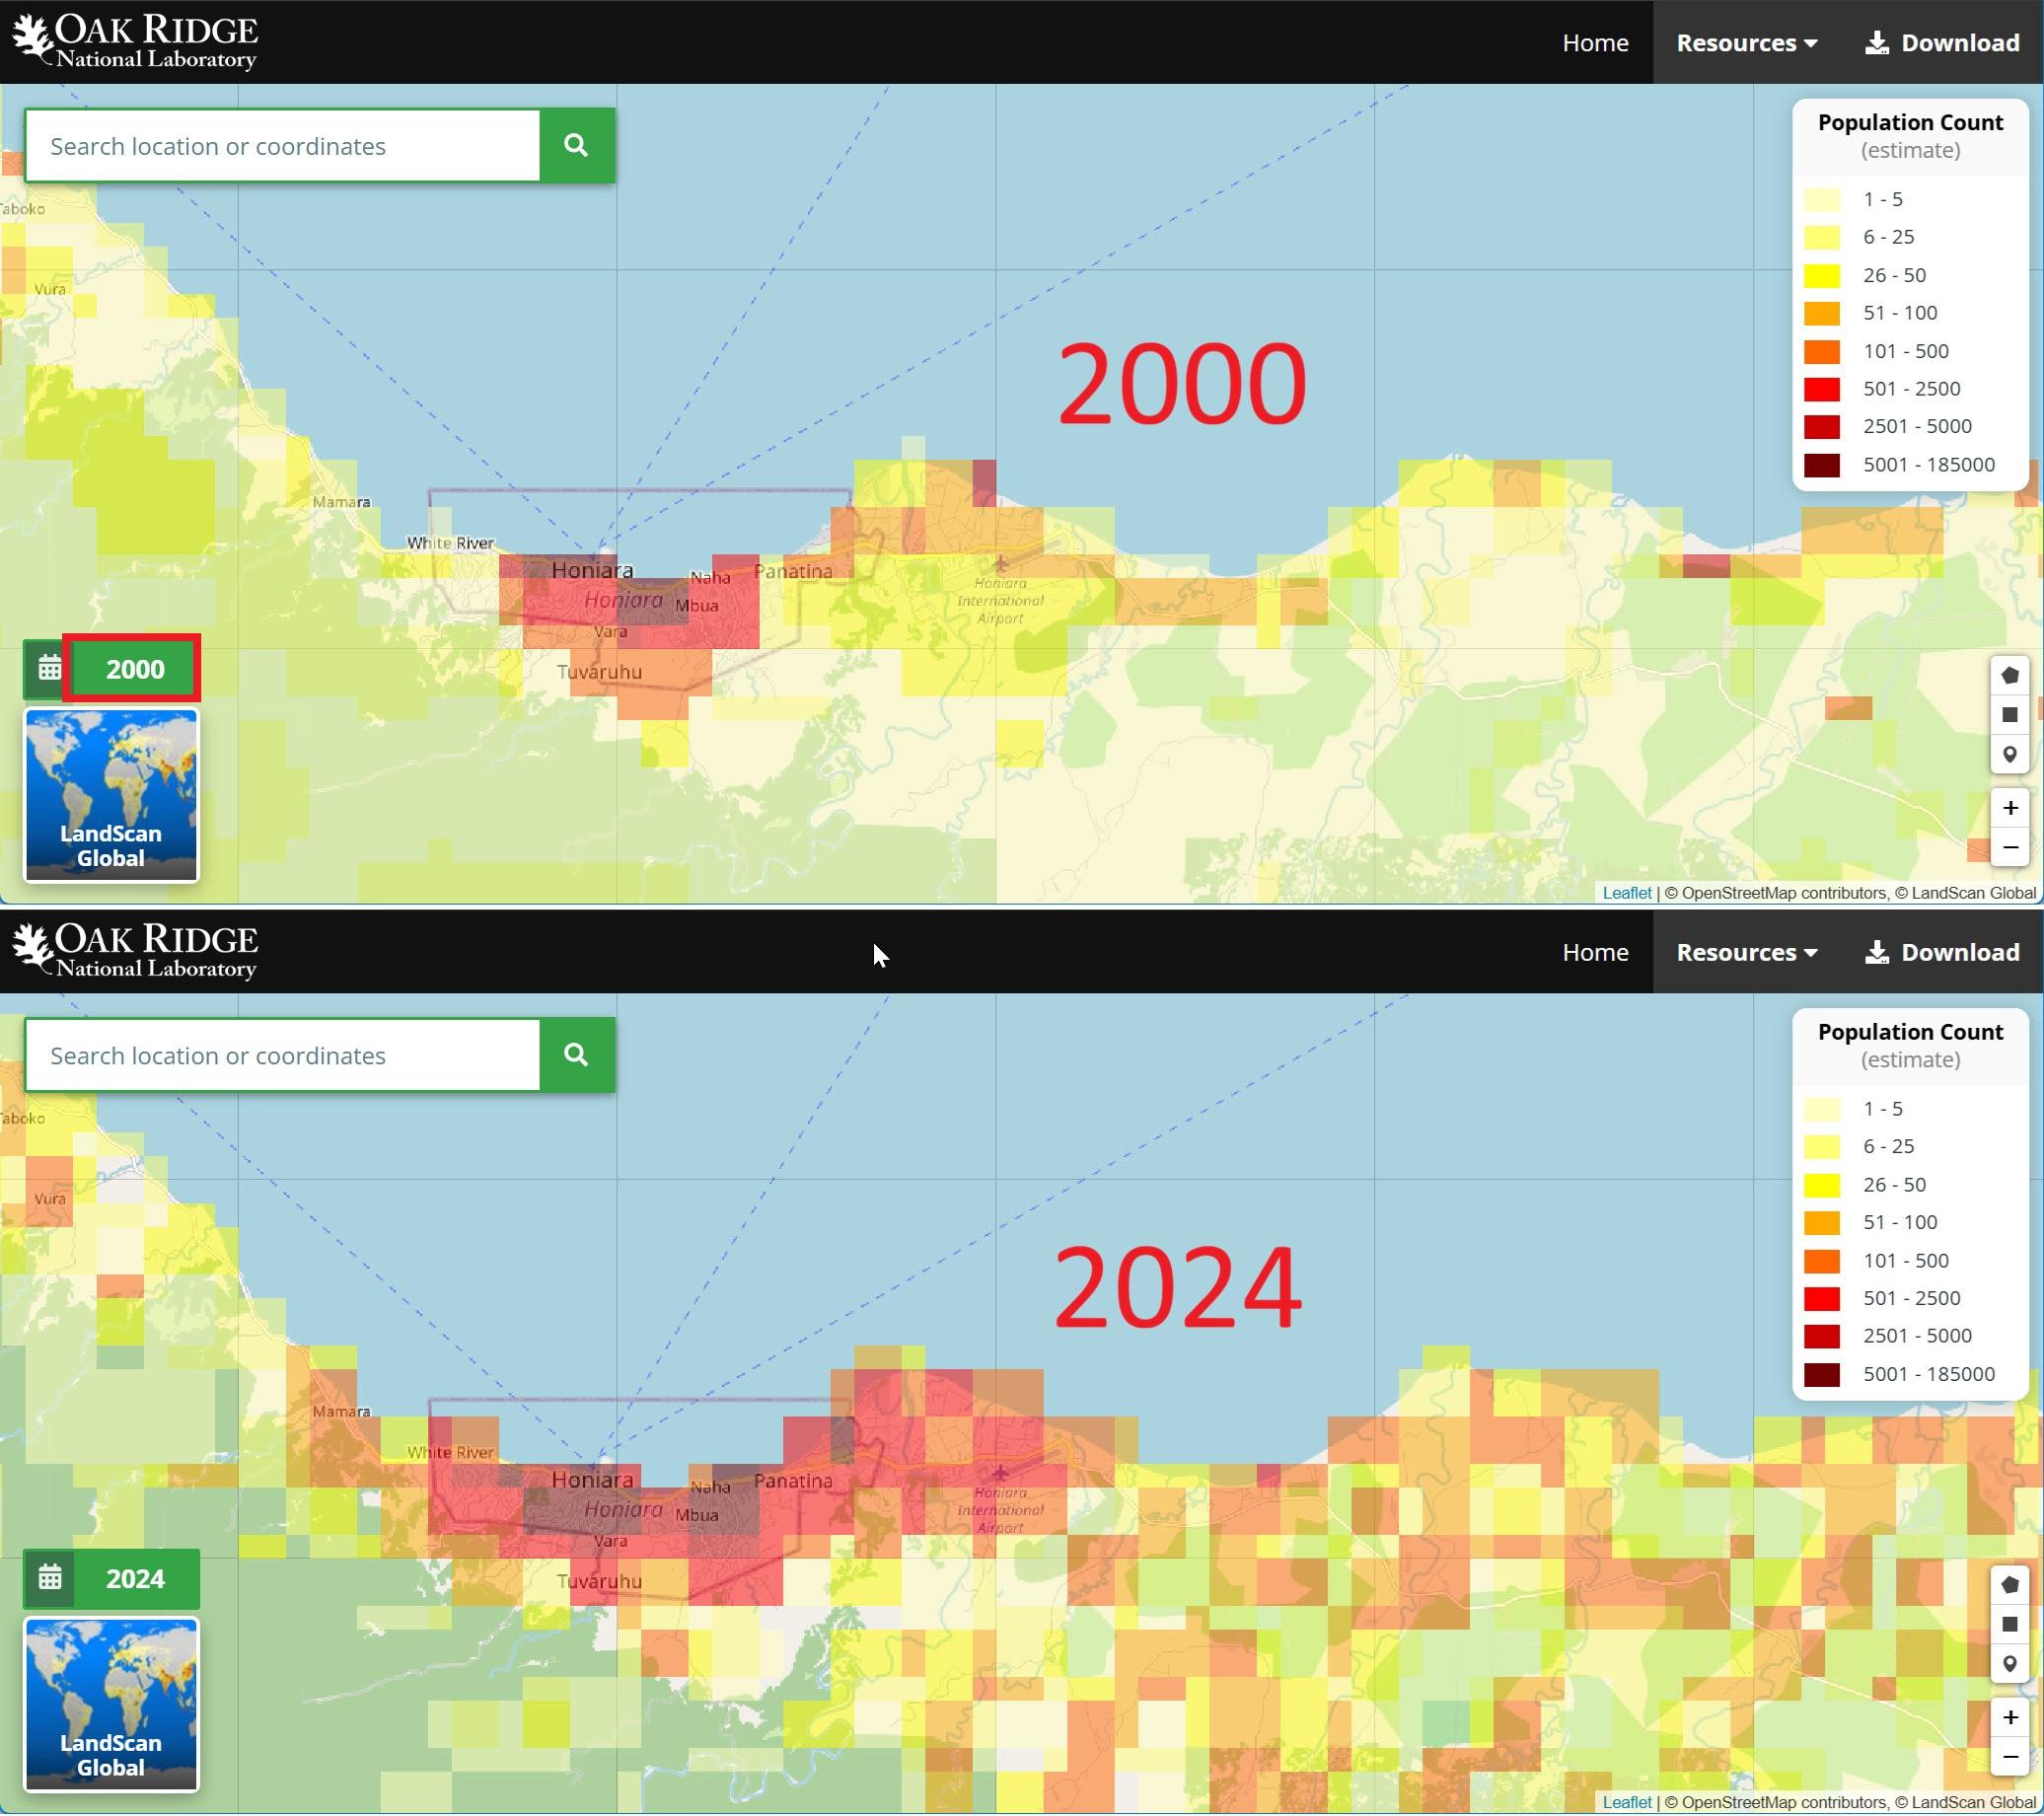
Task: Open the 2024 year selector
Action: point(135,1578)
